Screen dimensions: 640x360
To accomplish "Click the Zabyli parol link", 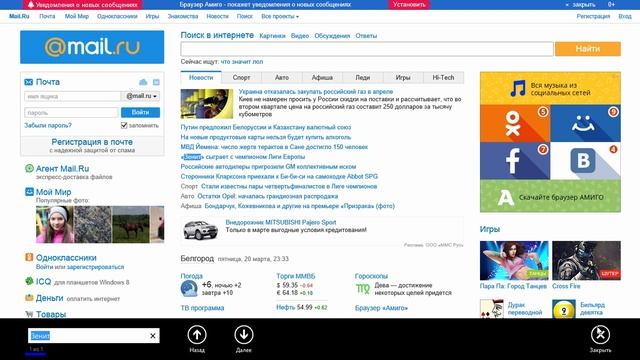I will tap(48, 125).
